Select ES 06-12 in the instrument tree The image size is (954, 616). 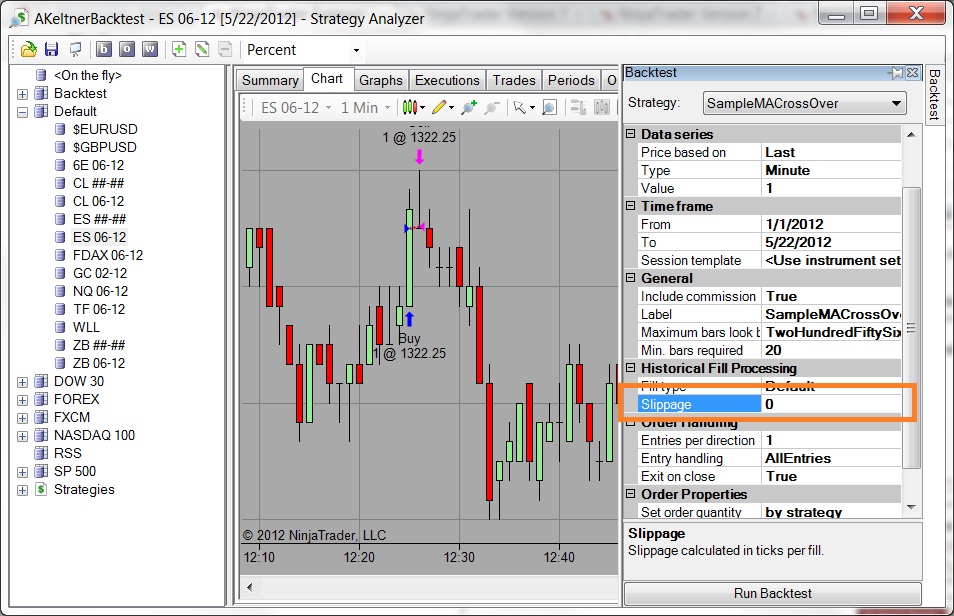point(100,237)
